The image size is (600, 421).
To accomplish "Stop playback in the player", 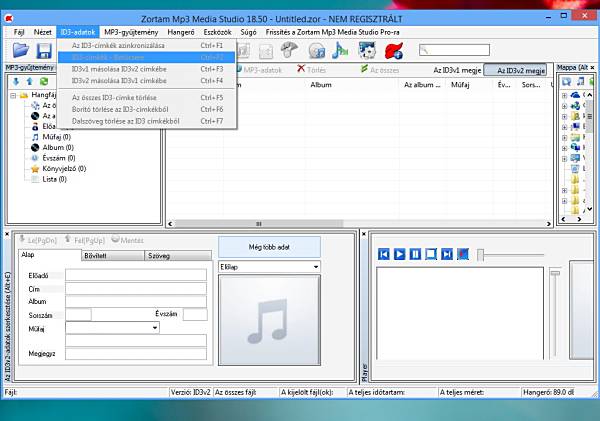I will pos(431,254).
